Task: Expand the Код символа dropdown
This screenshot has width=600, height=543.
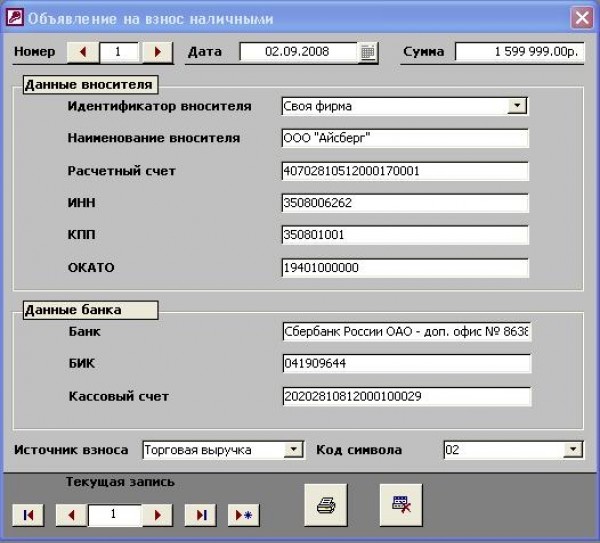Action: point(572,450)
